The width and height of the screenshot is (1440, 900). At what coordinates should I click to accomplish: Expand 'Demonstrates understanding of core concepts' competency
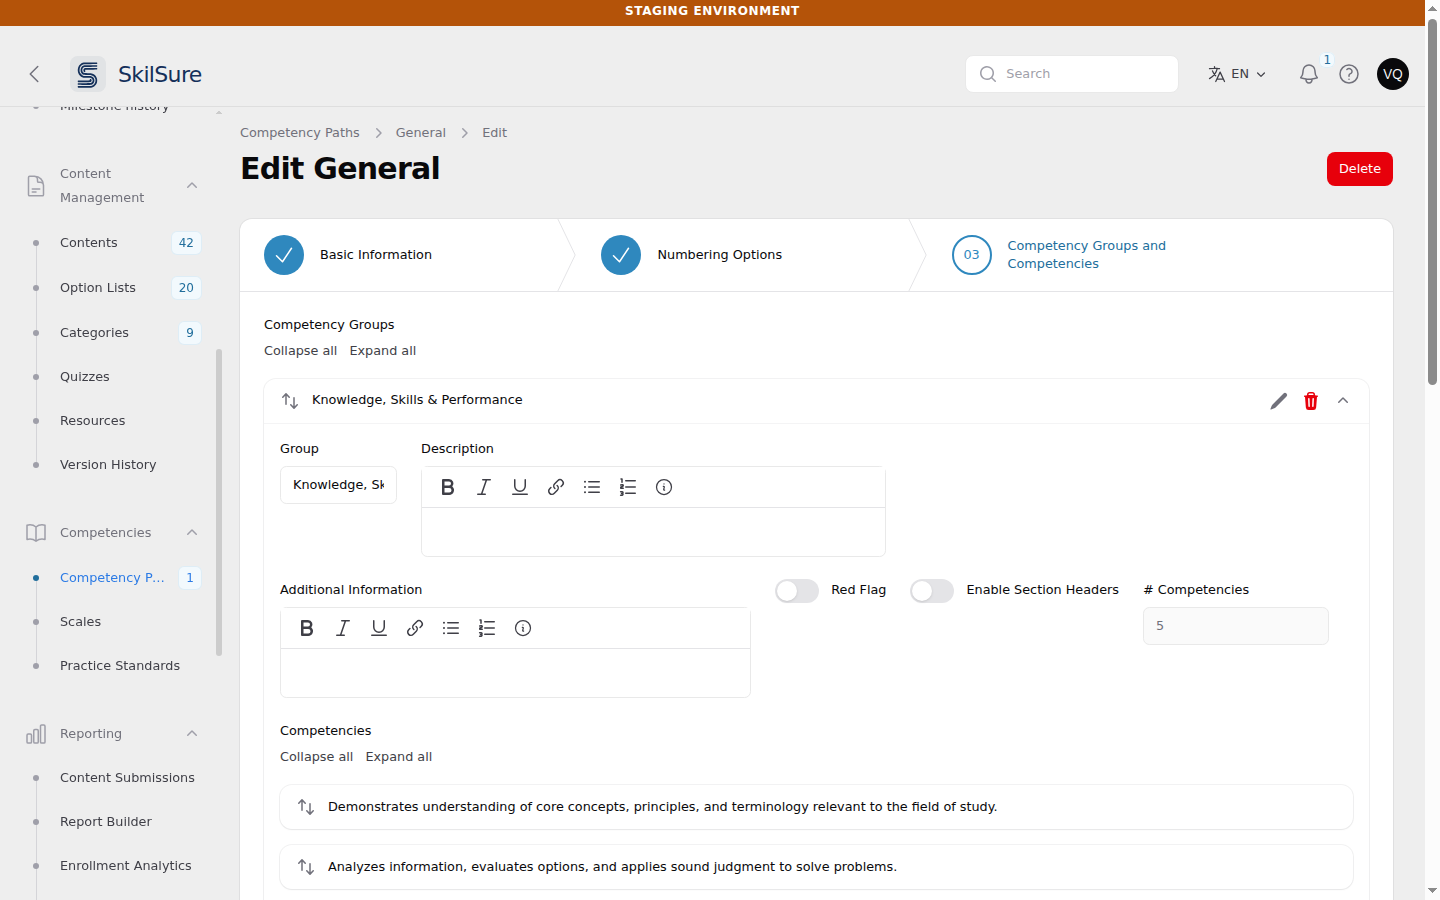click(x=816, y=807)
